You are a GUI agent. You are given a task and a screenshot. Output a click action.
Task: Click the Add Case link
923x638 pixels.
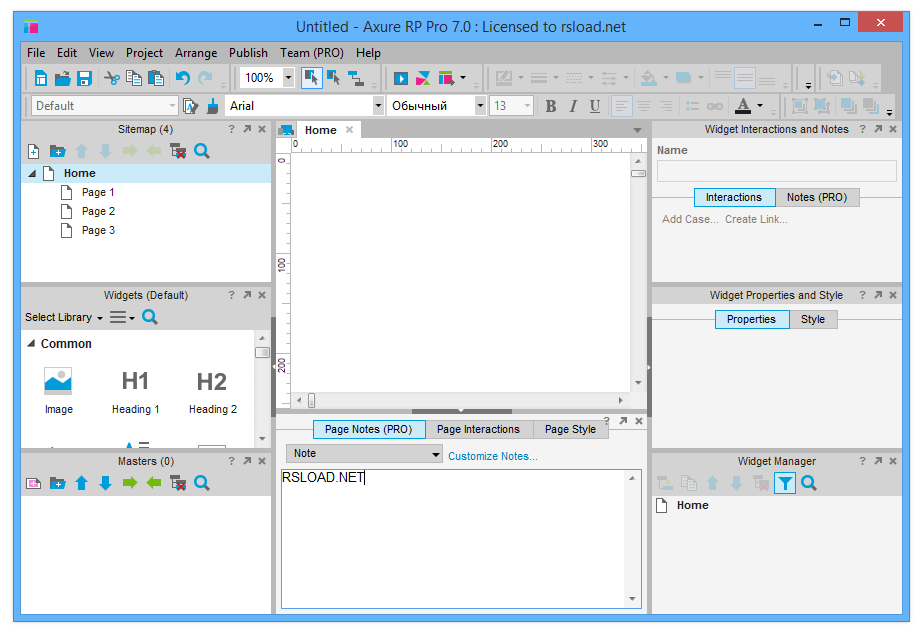pyautogui.click(x=690, y=219)
